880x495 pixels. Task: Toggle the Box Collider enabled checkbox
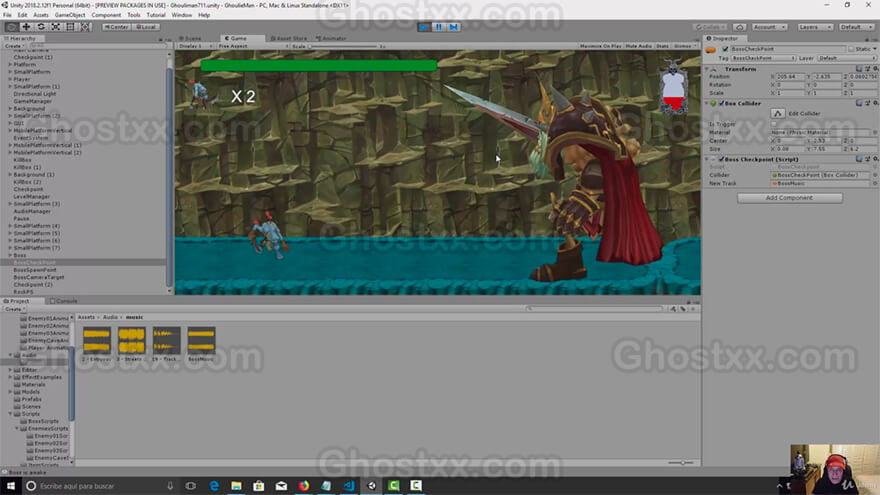(x=721, y=104)
